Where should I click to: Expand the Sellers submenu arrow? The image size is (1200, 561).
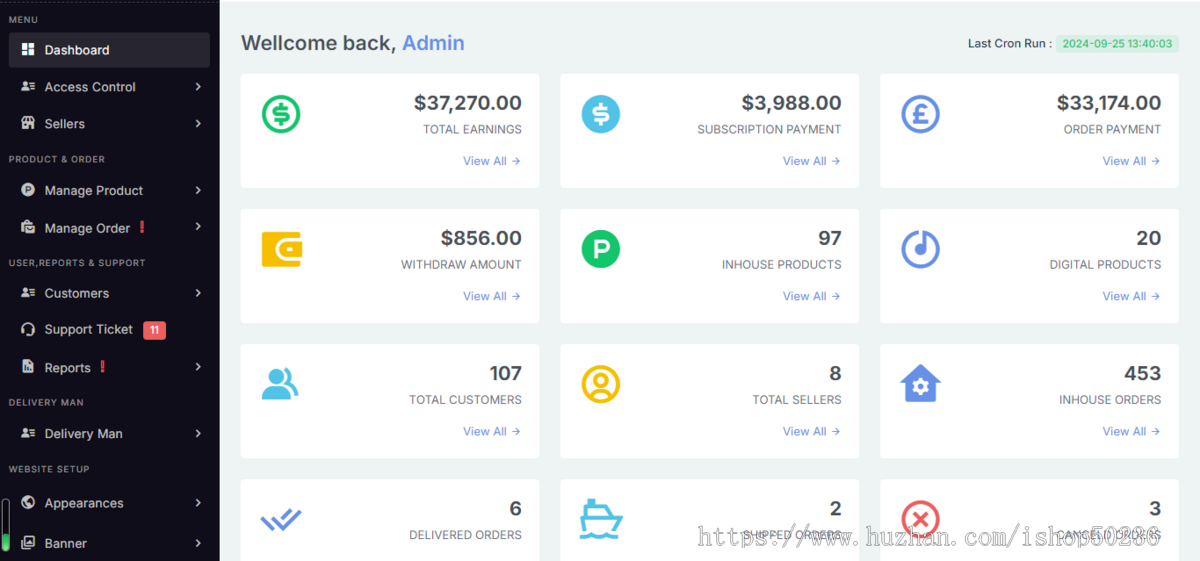click(198, 124)
